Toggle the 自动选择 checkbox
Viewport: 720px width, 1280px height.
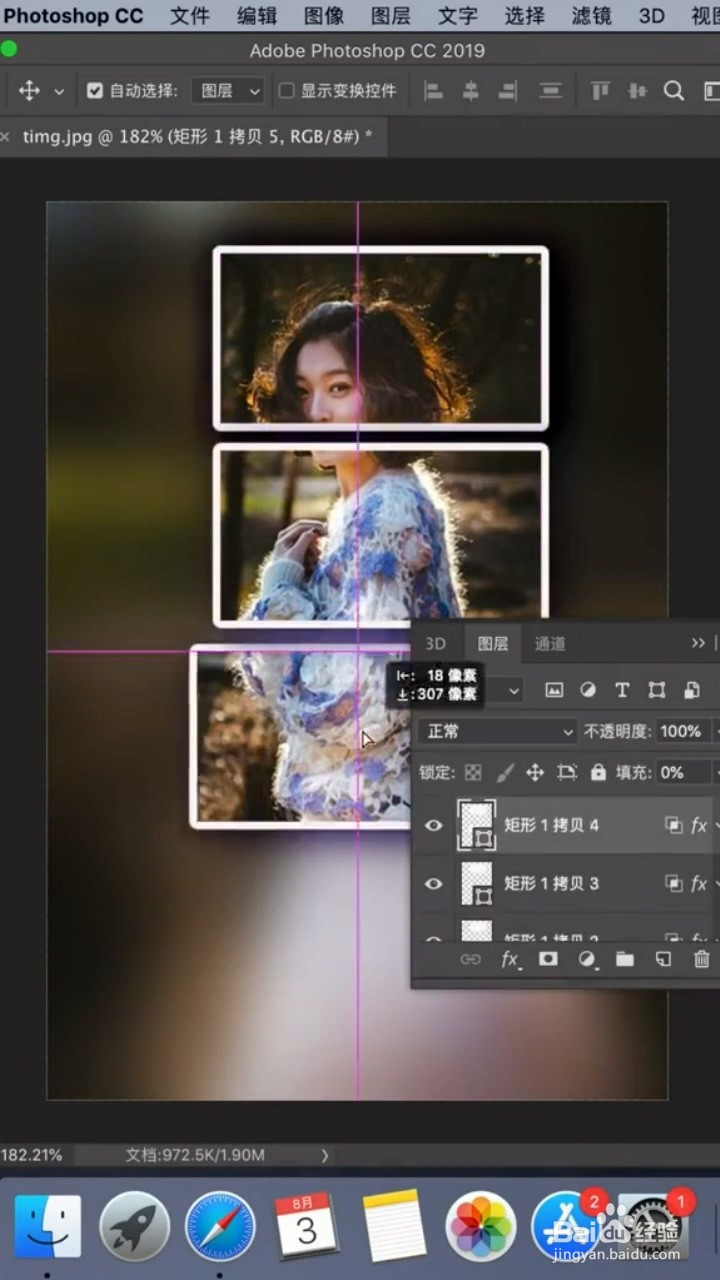(95, 91)
